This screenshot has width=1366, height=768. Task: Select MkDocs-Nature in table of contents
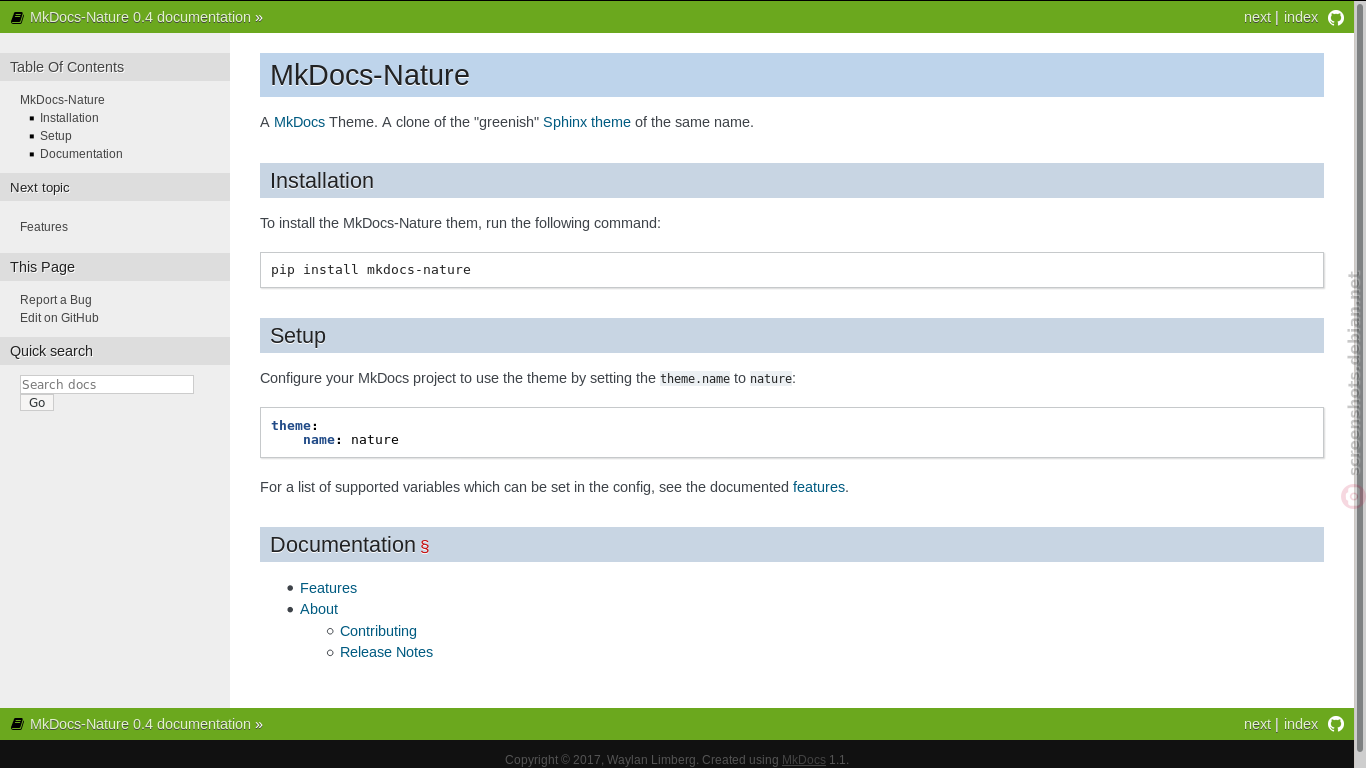62,100
